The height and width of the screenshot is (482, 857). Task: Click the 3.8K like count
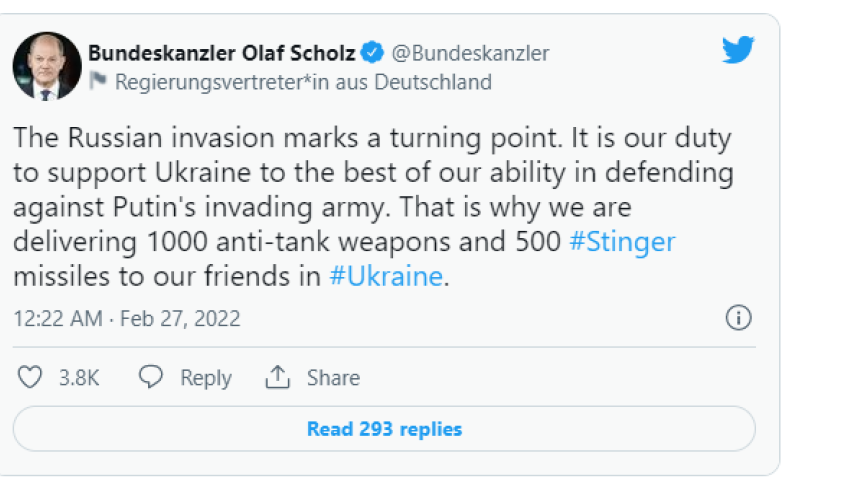click(x=78, y=378)
